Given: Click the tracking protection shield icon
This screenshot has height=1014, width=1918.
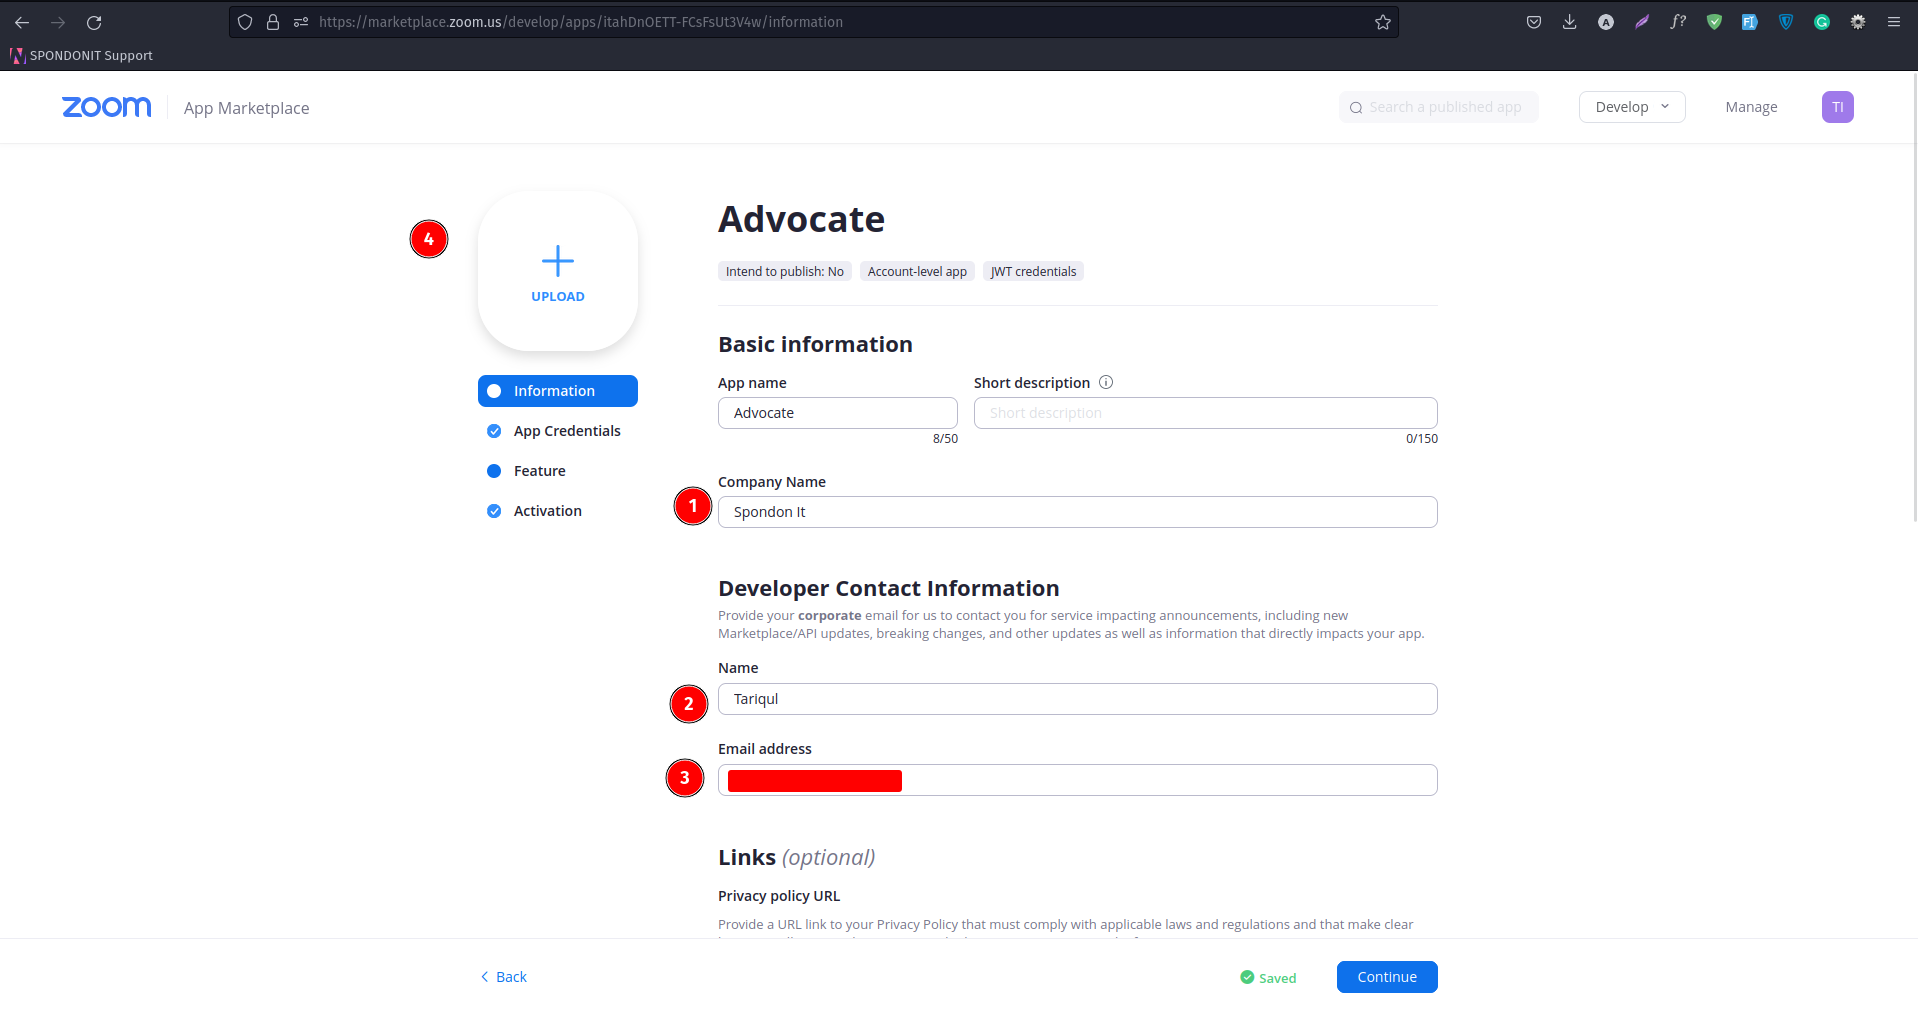Looking at the screenshot, I should click(x=245, y=22).
